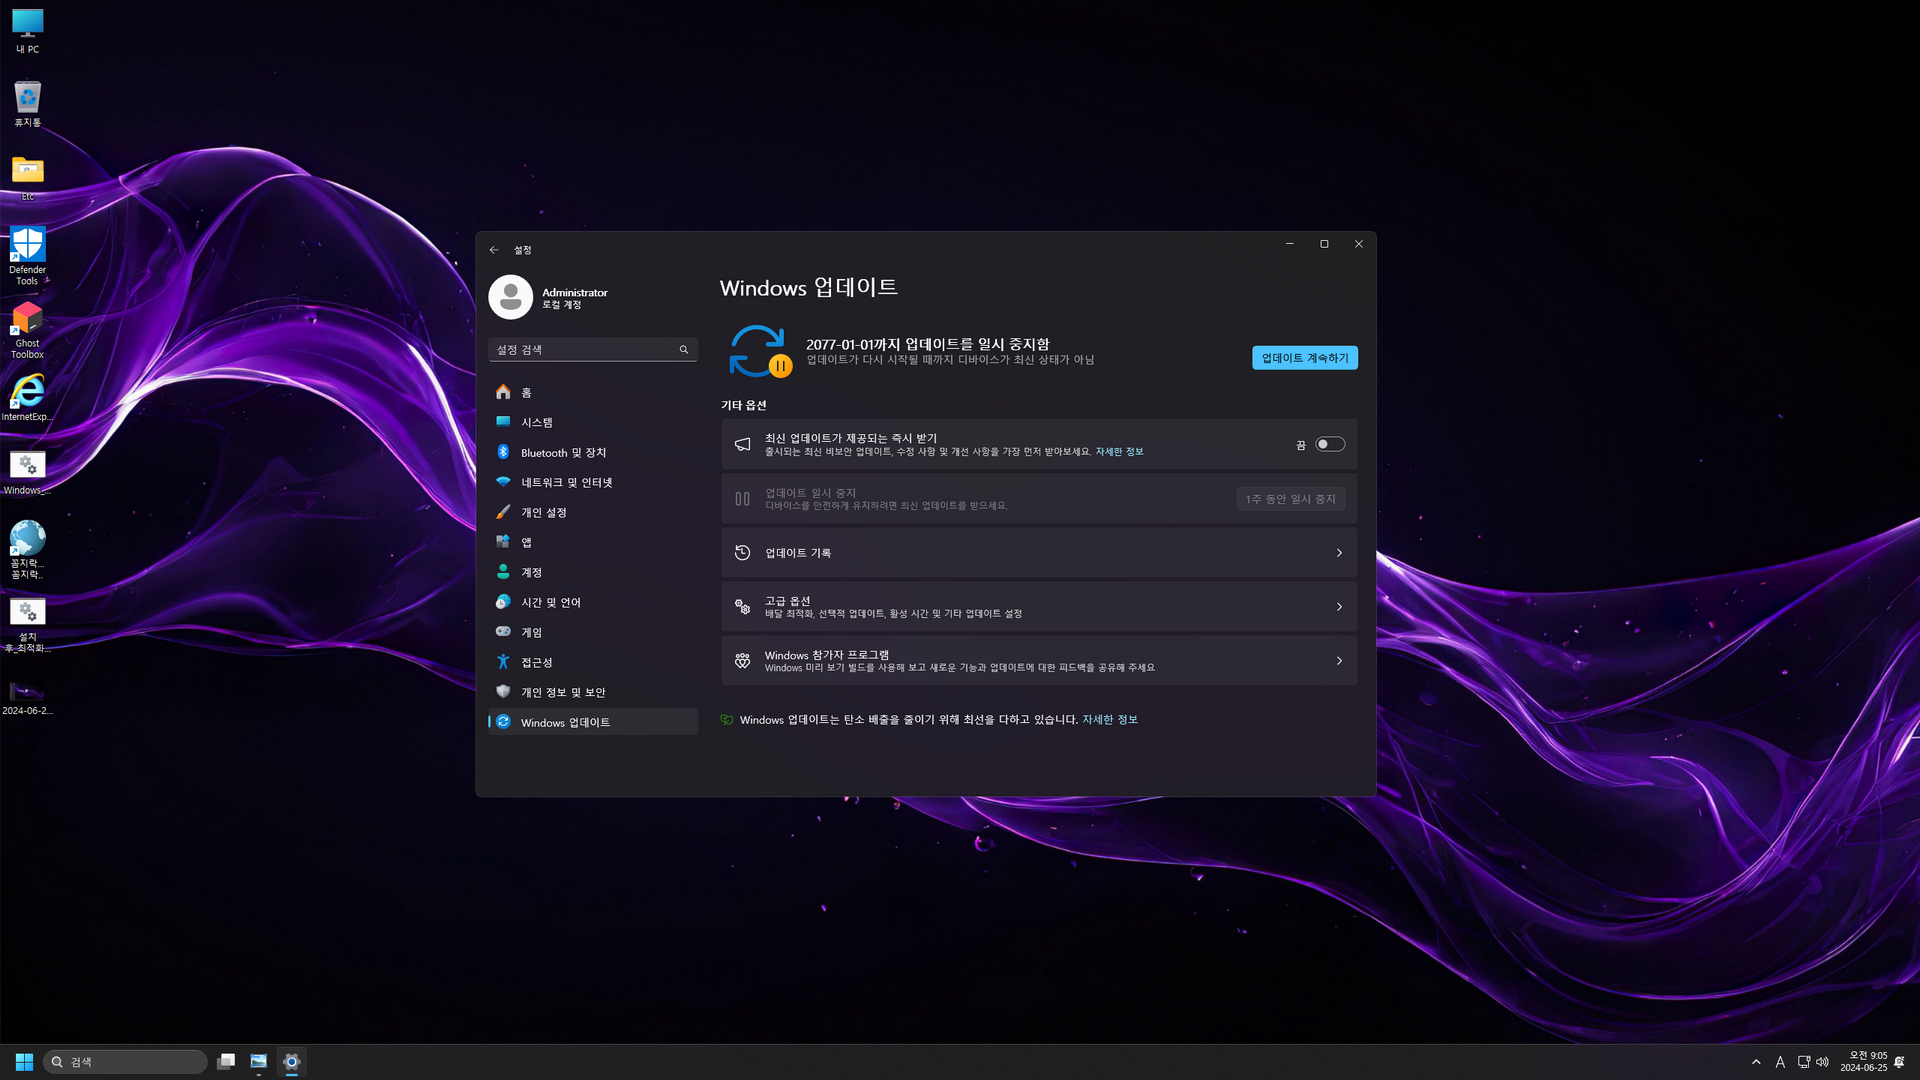Open the carbon emissions learn more link
The image size is (1920, 1080).
(1109, 720)
